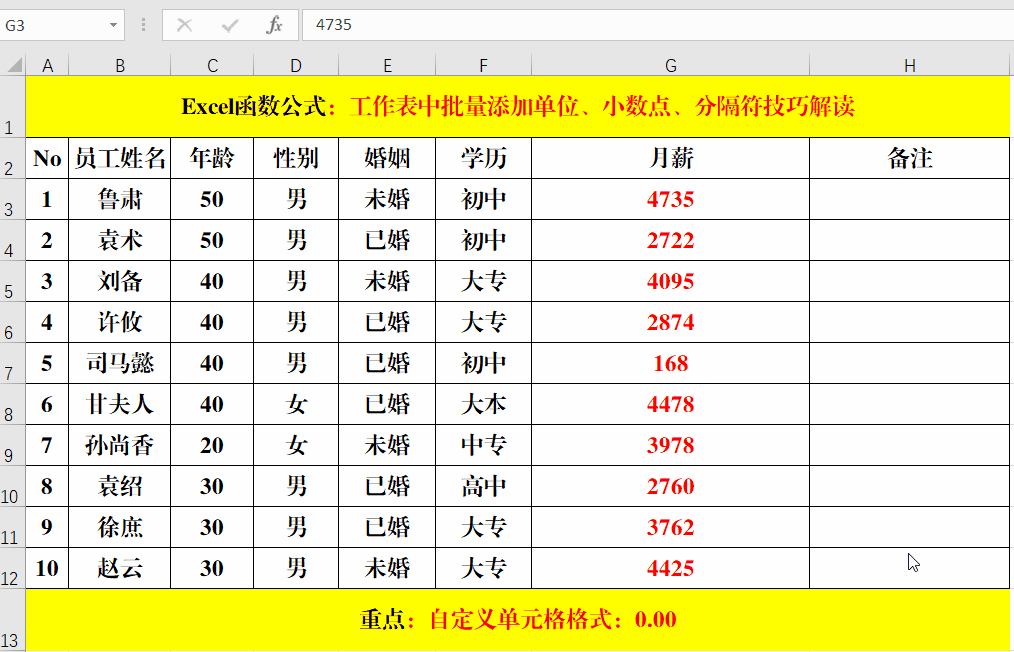Image resolution: width=1014 pixels, height=652 pixels.
Task: Click 甘夫人's gender cell 女
Action: point(296,404)
